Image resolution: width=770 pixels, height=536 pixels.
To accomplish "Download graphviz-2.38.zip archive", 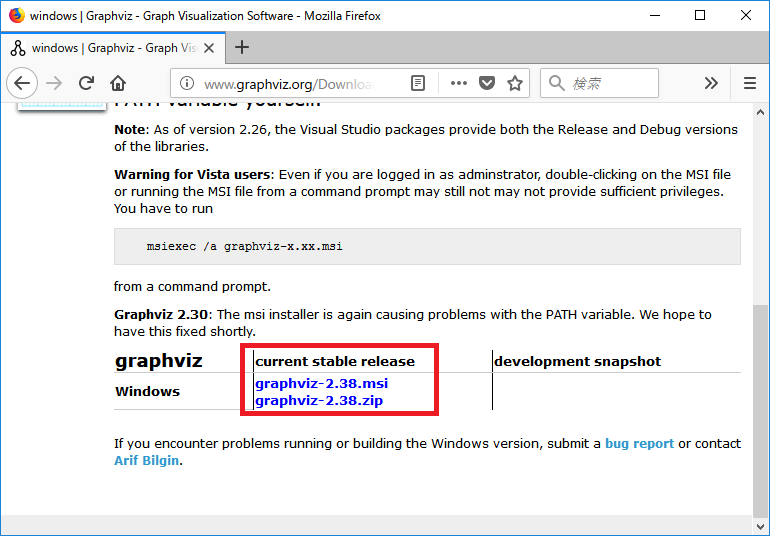I will [319, 400].
